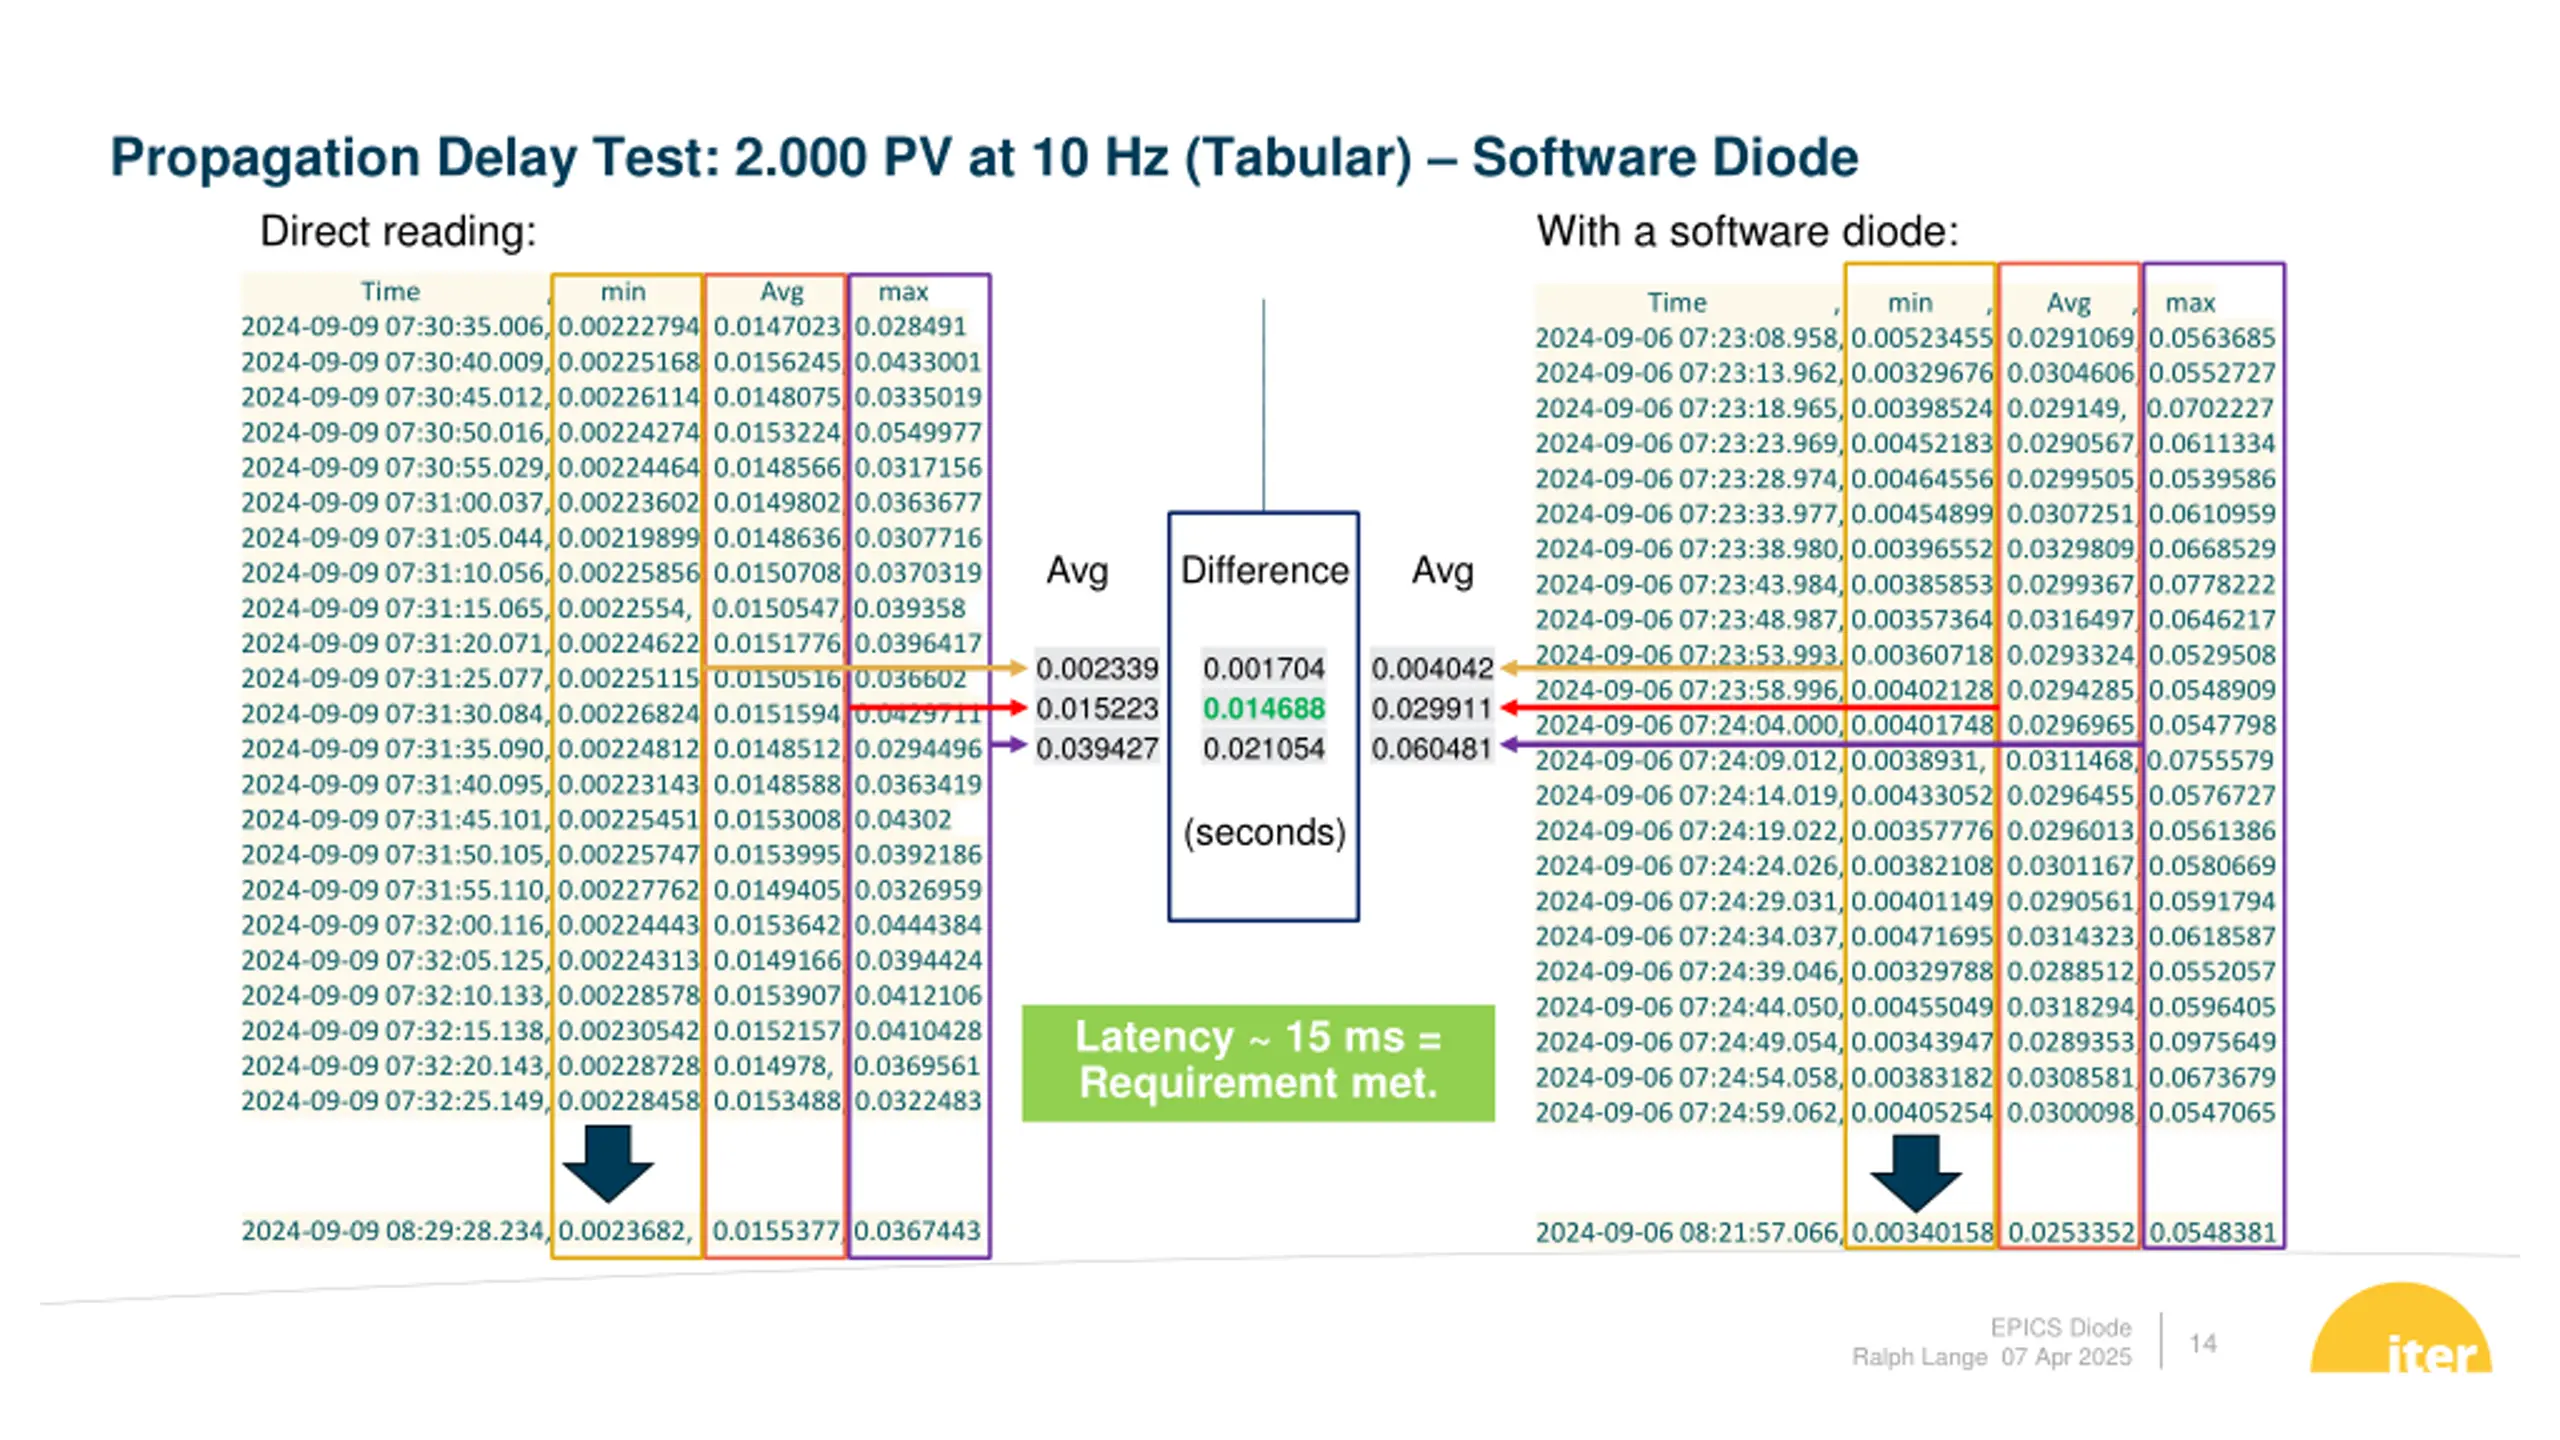Click final direct Avg value 0.0155377
Screen dimensions: 2560x1440
777,1230
